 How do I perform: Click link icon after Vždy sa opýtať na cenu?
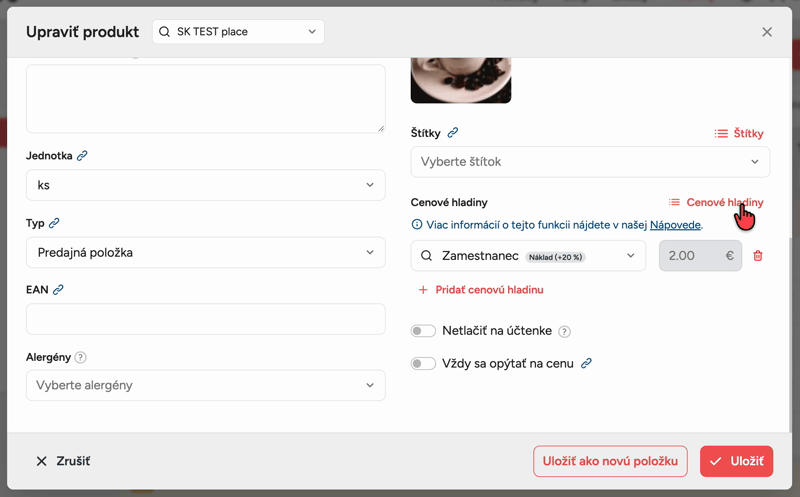pos(586,363)
